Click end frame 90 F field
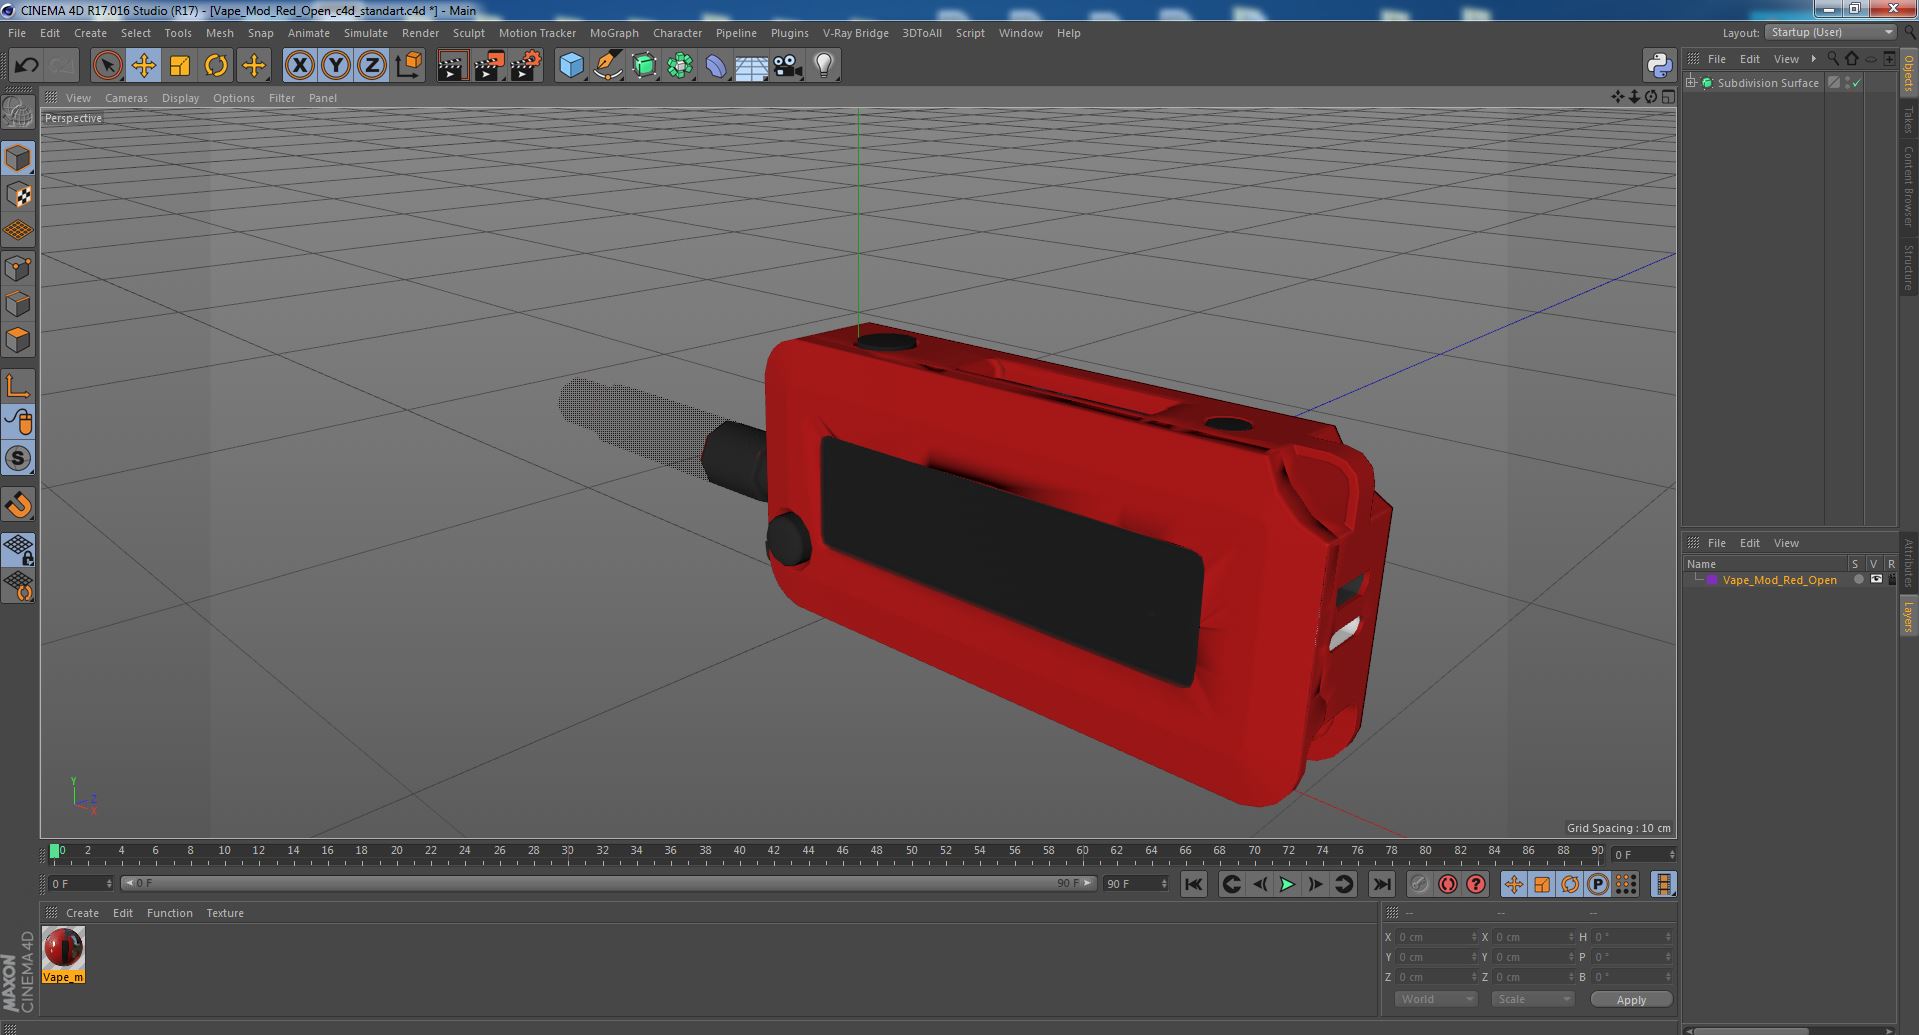Viewport: 1919px width, 1035px height. pos(1135,884)
